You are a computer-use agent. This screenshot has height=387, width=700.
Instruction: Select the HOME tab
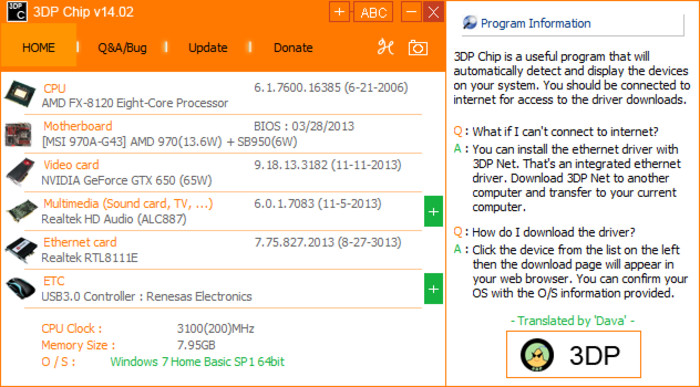(38, 47)
